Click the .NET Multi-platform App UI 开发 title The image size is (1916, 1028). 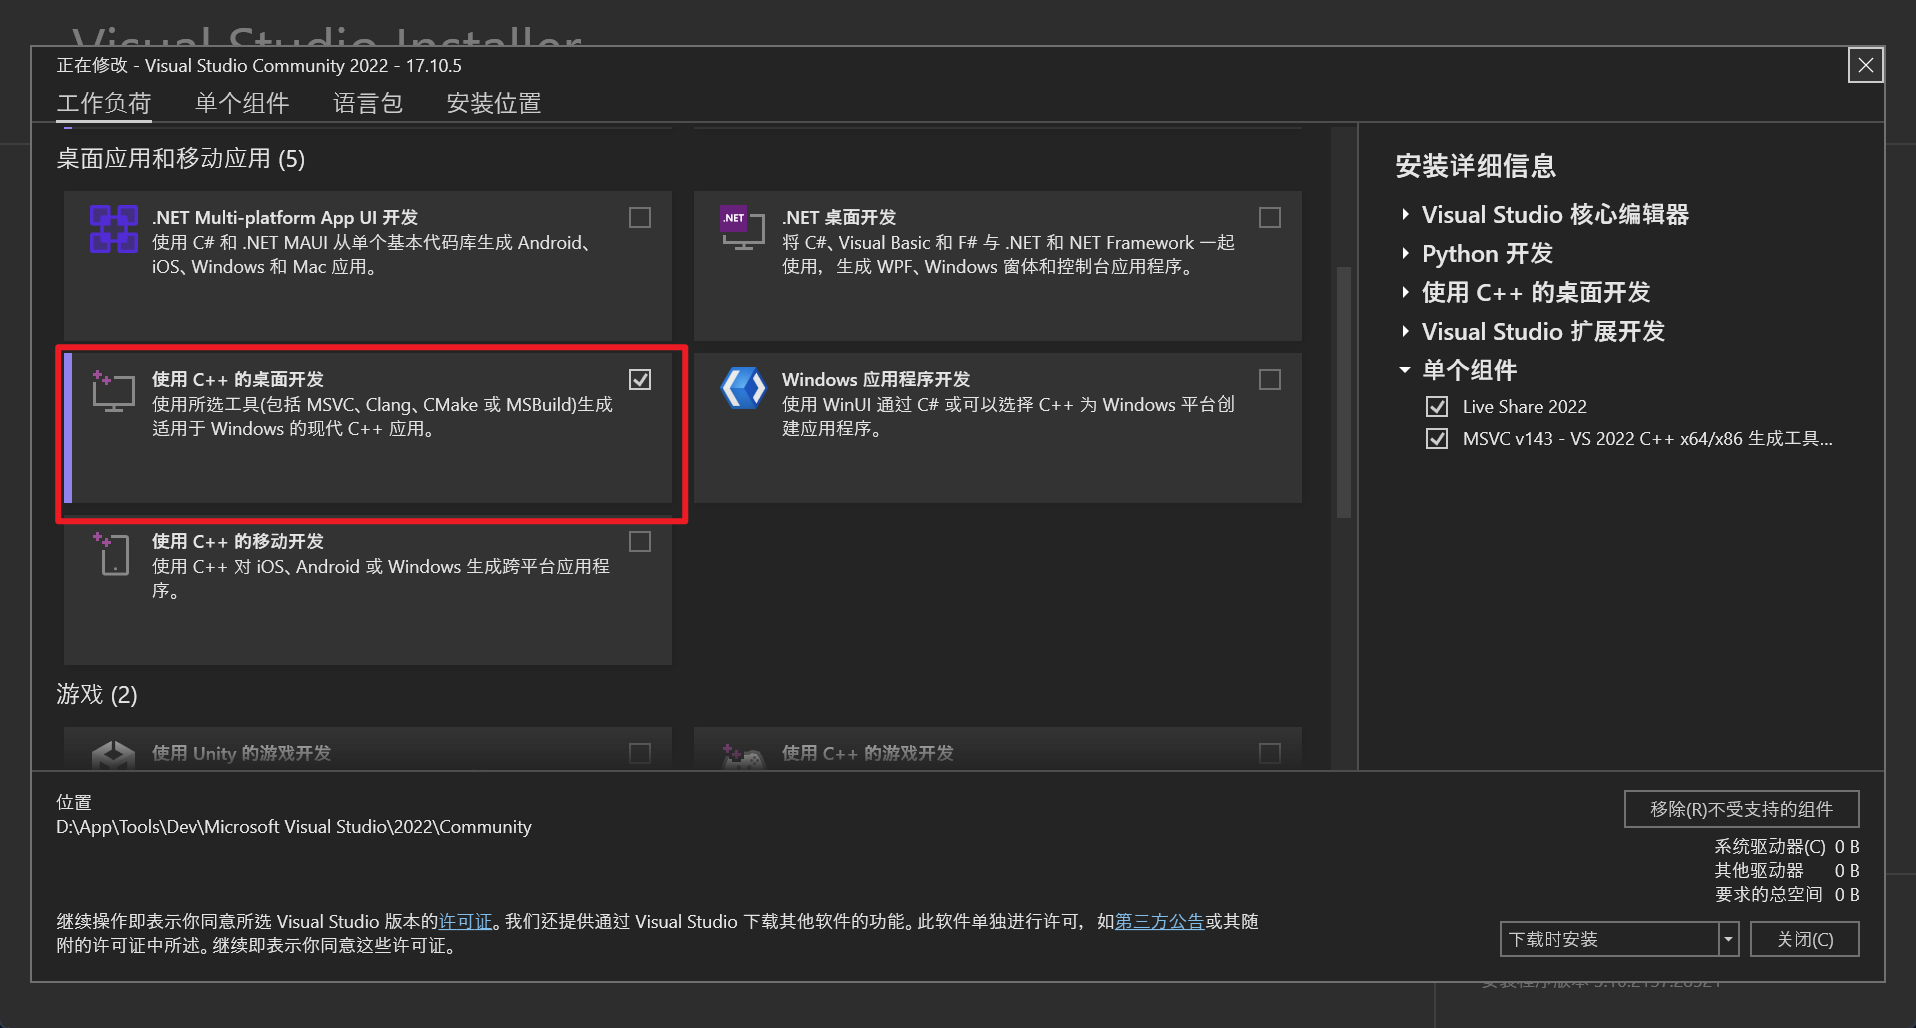click(285, 218)
